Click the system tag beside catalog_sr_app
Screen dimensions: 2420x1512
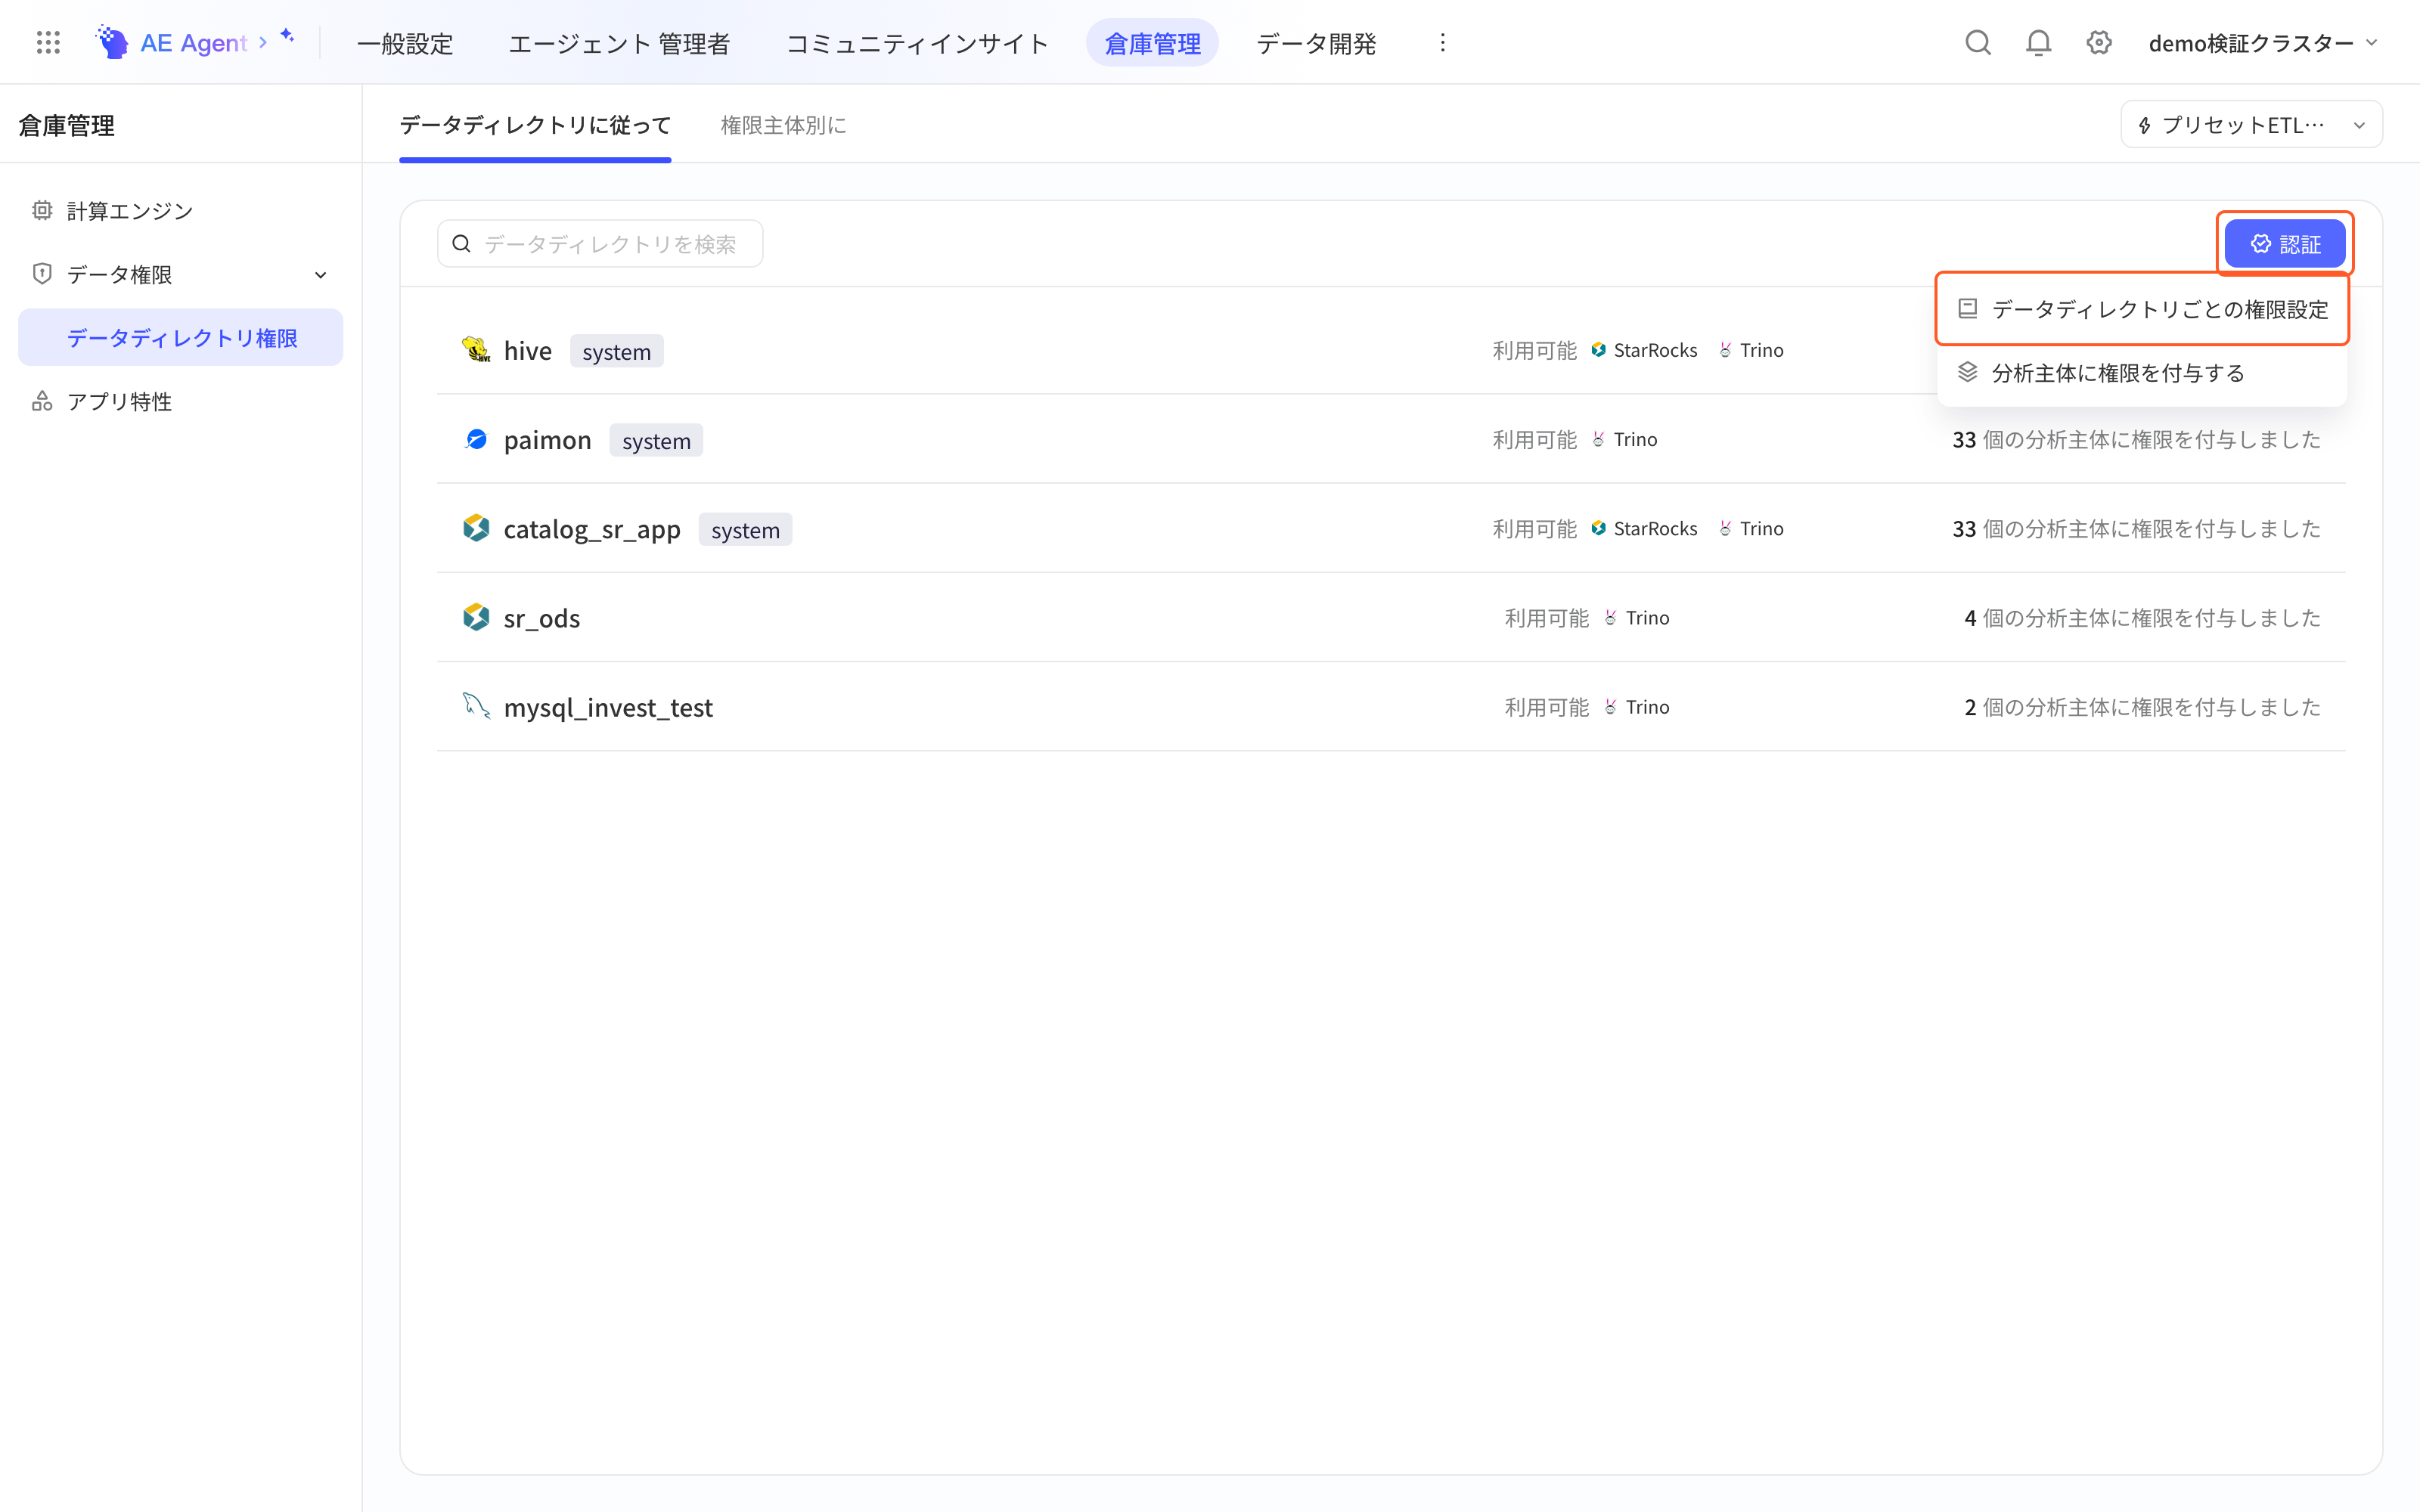(x=745, y=529)
